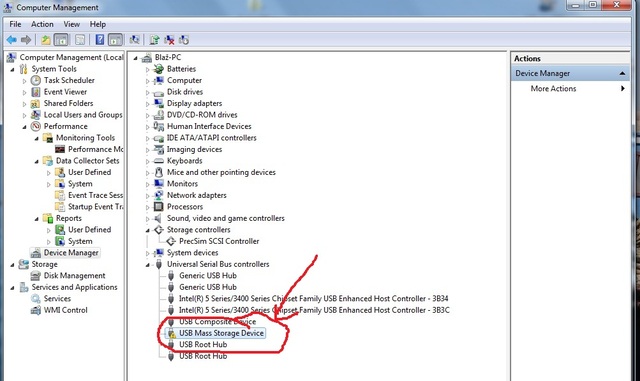Click the Properties toolbar icon
This screenshot has width=640, height=381.
pyautogui.click(x=80, y=40)
